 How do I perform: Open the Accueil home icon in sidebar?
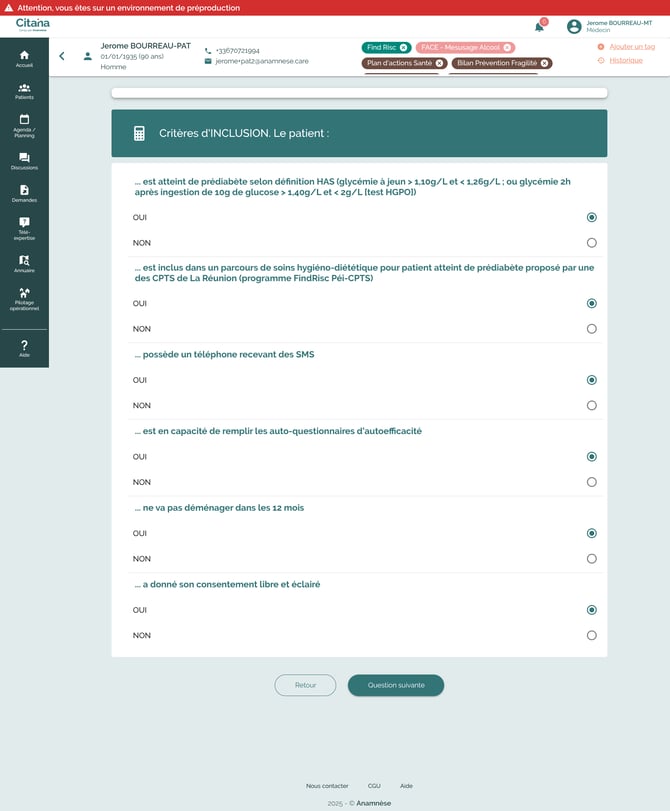24,58
